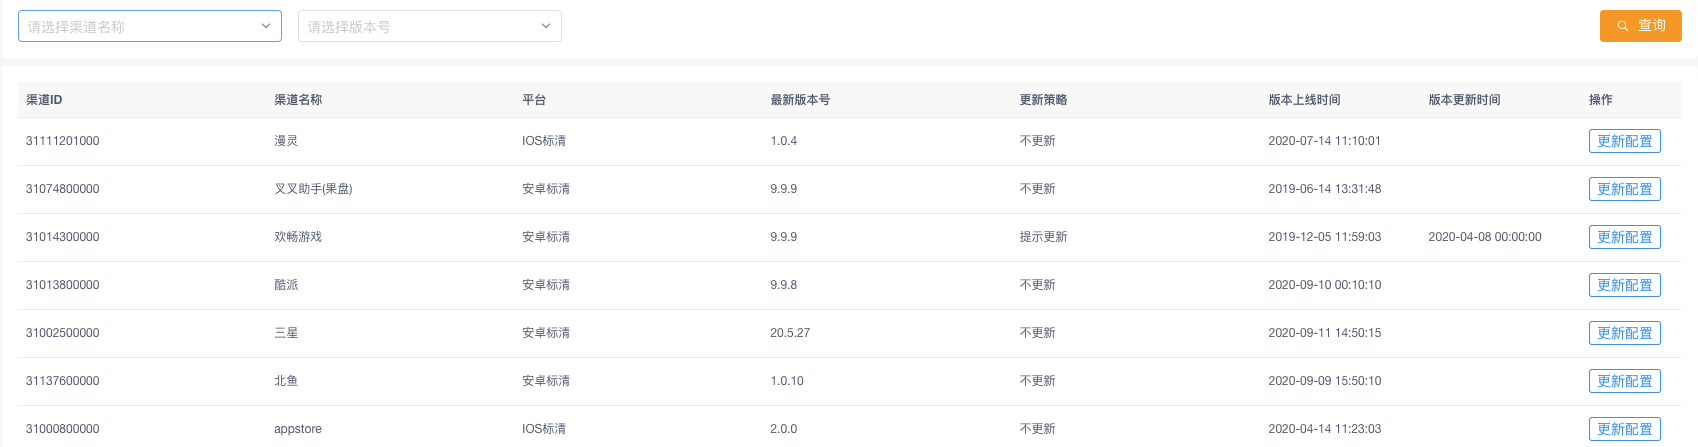This screenshot has height=447, width=1698.
Task: Open the 请选择版本号 version number dropdown
Action: tap(420, 27)
